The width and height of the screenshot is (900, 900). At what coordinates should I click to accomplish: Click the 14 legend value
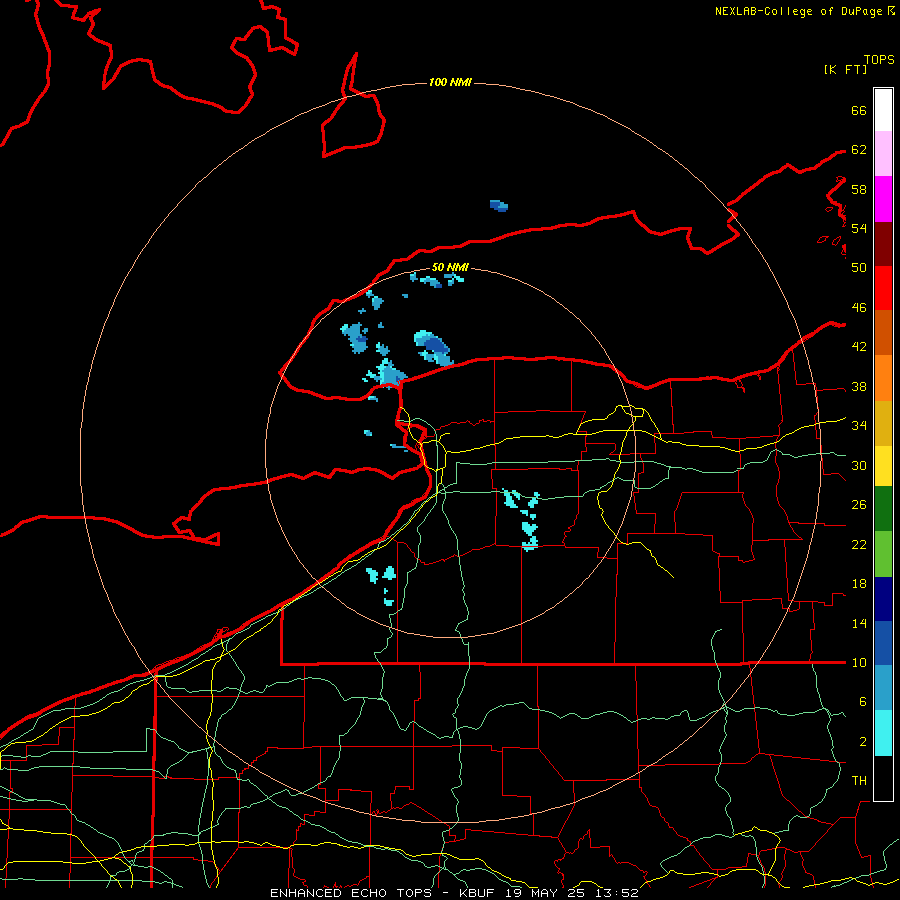pos(859,623)
